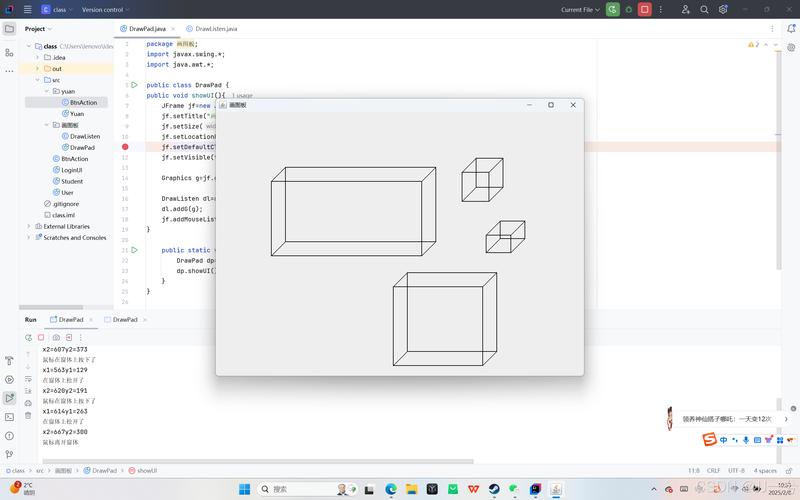Open the Git tool window icon

[x=10, y=454]
